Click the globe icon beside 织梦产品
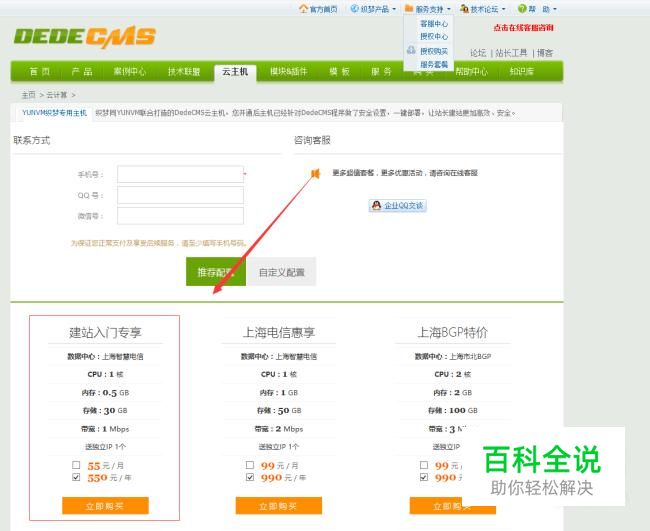Viewport: 650px width, 531px height. [x=354, y=8]
